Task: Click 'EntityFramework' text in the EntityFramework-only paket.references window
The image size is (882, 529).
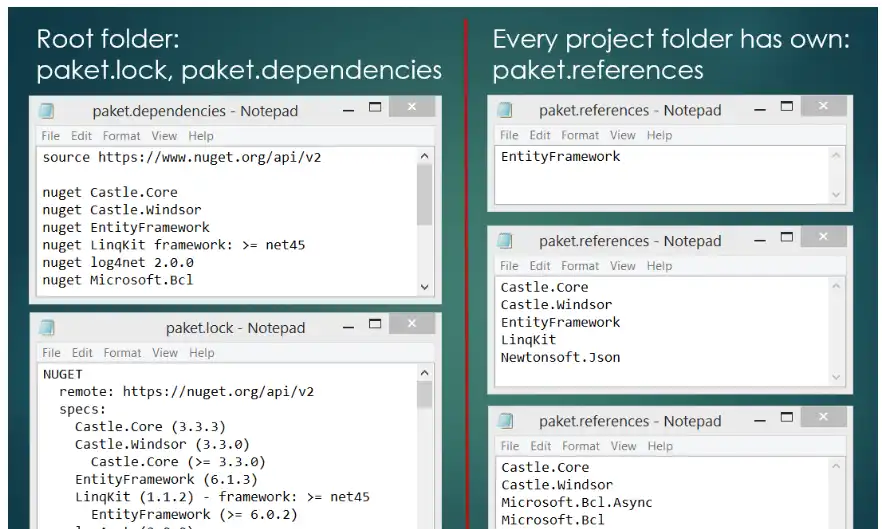Action: [x=561, y=156]
